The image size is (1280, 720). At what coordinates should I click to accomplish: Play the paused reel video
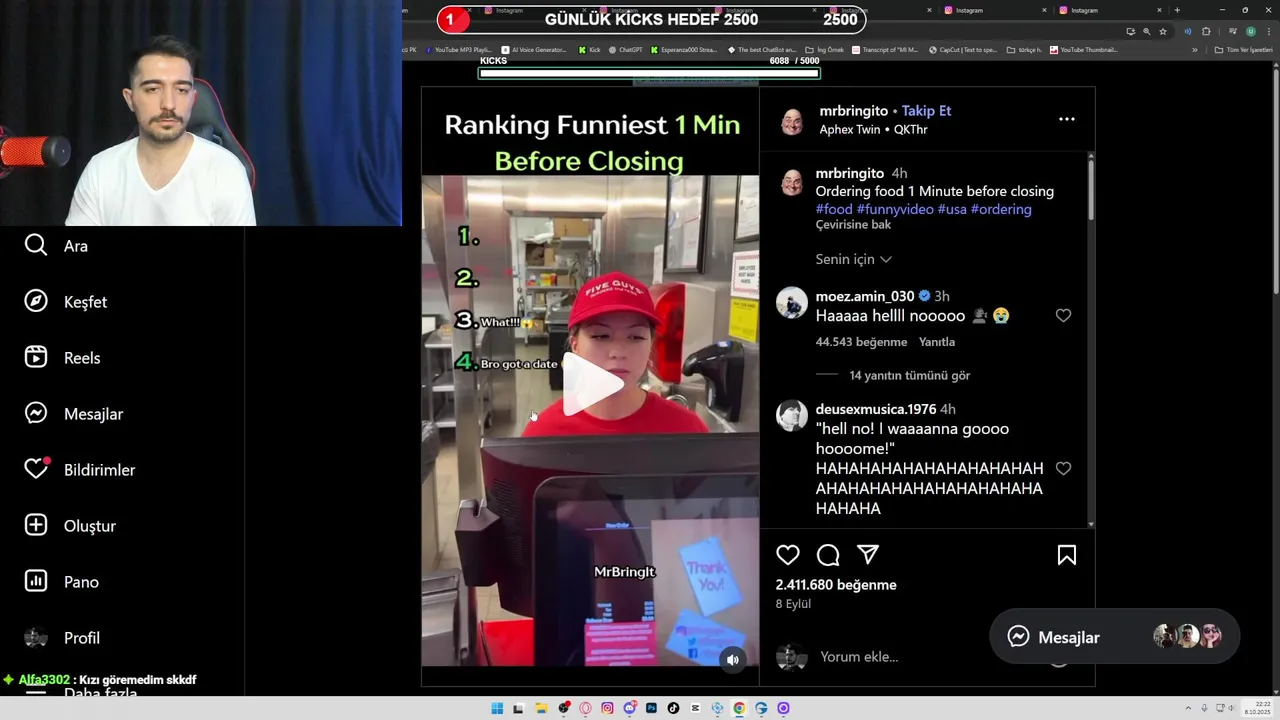pos(592,383)
